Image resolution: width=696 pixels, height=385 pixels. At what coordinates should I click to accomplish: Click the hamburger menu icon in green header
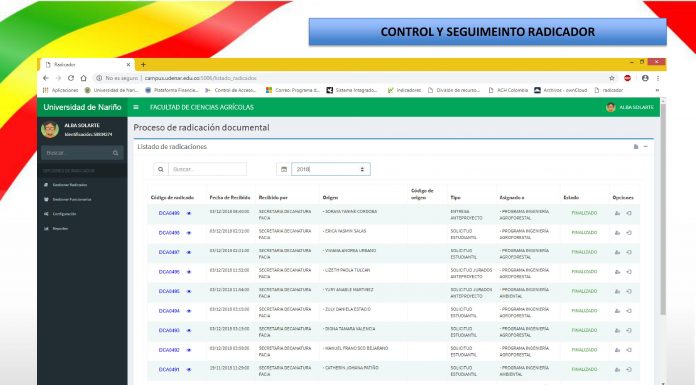click(x=136, y=107)
